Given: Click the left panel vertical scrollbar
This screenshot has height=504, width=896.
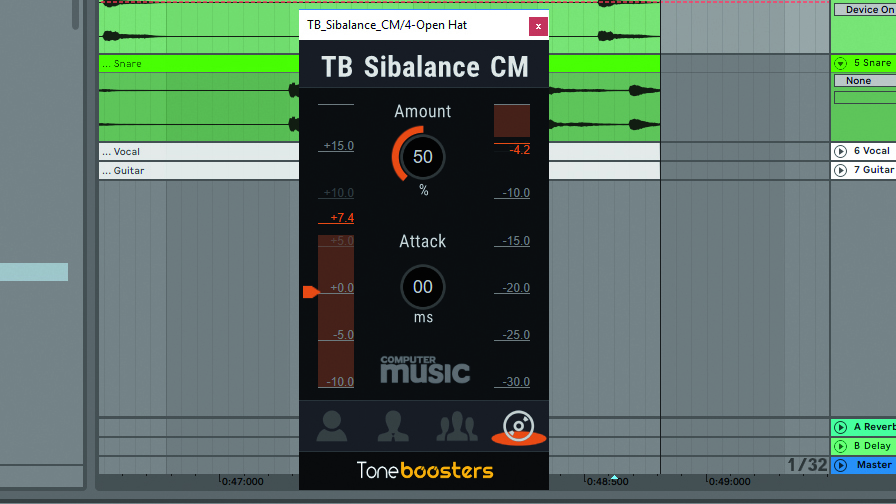Looking at the screenshot, I should pos(75,15).
